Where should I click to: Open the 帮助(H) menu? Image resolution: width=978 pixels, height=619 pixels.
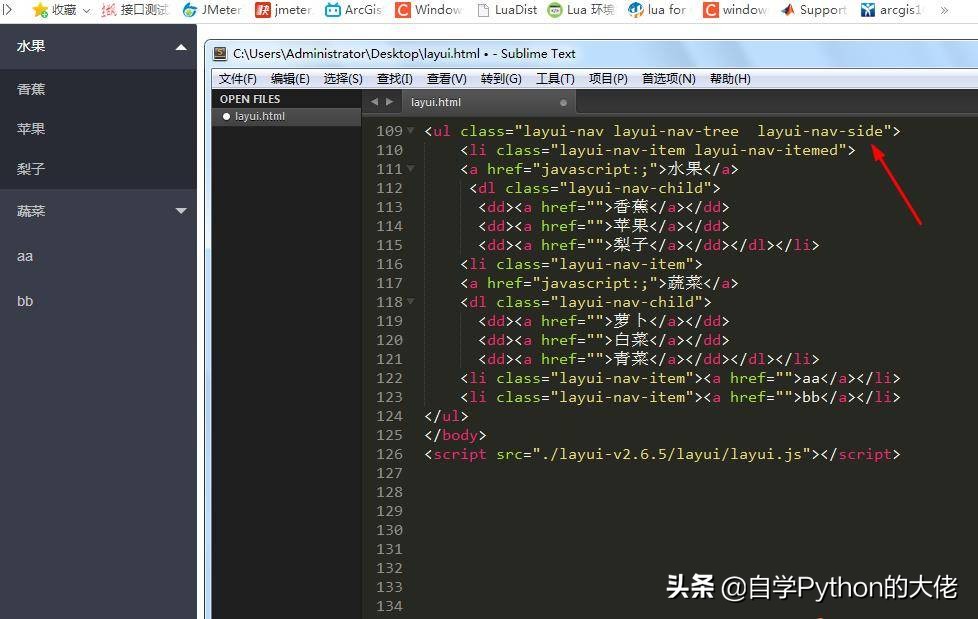pos(730,79)
